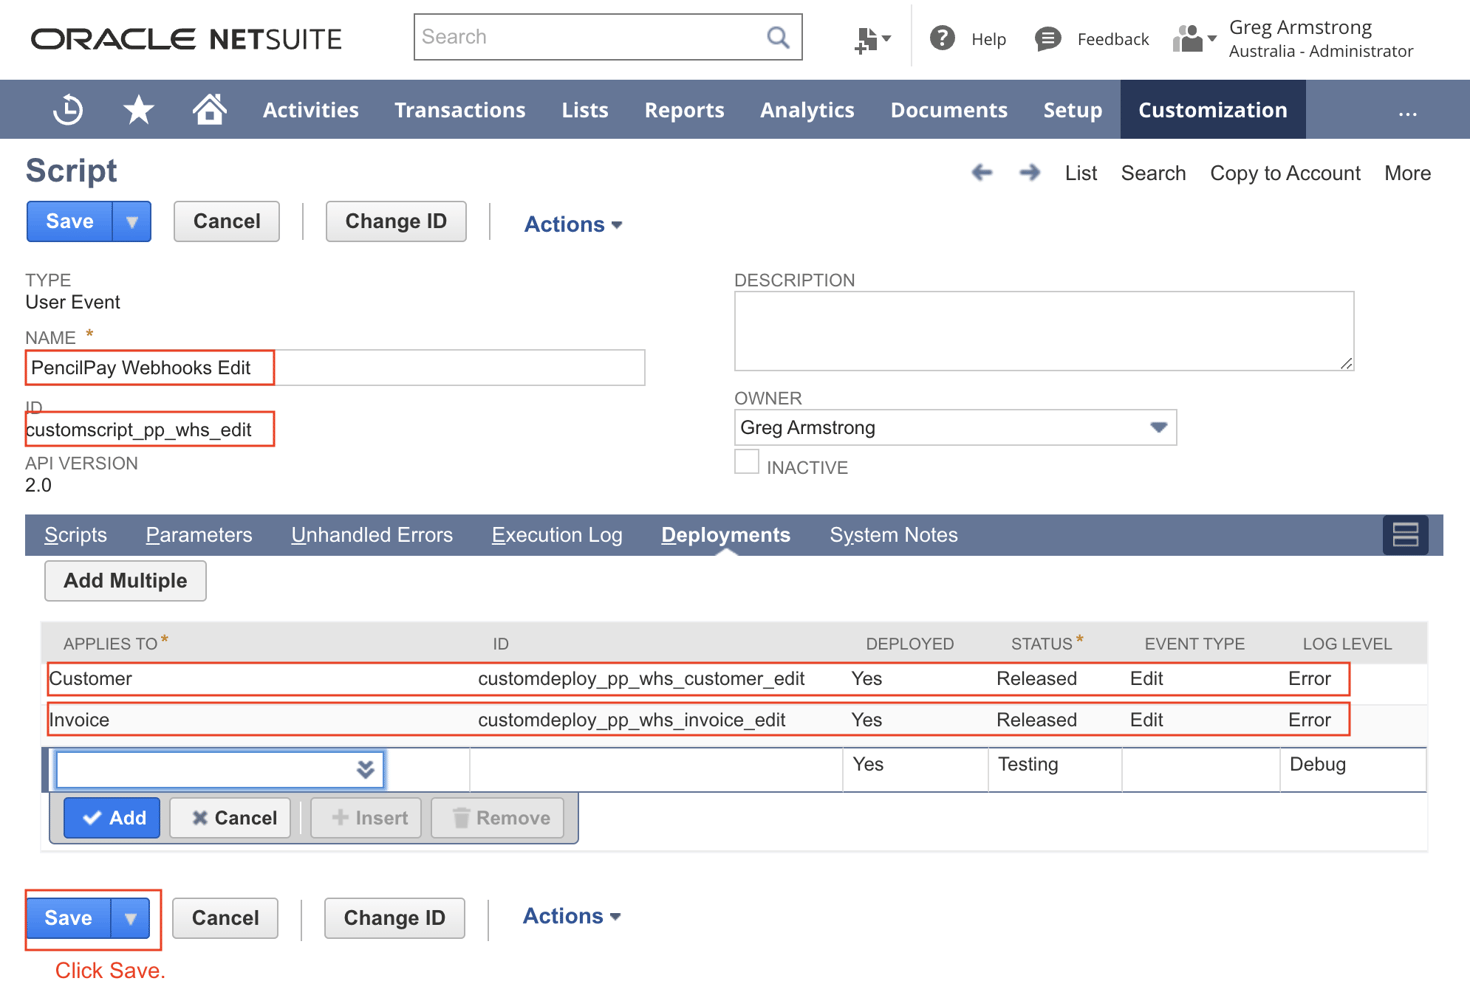Open recent records with the clock icon

pyautogui.click(x=66, y=110)
